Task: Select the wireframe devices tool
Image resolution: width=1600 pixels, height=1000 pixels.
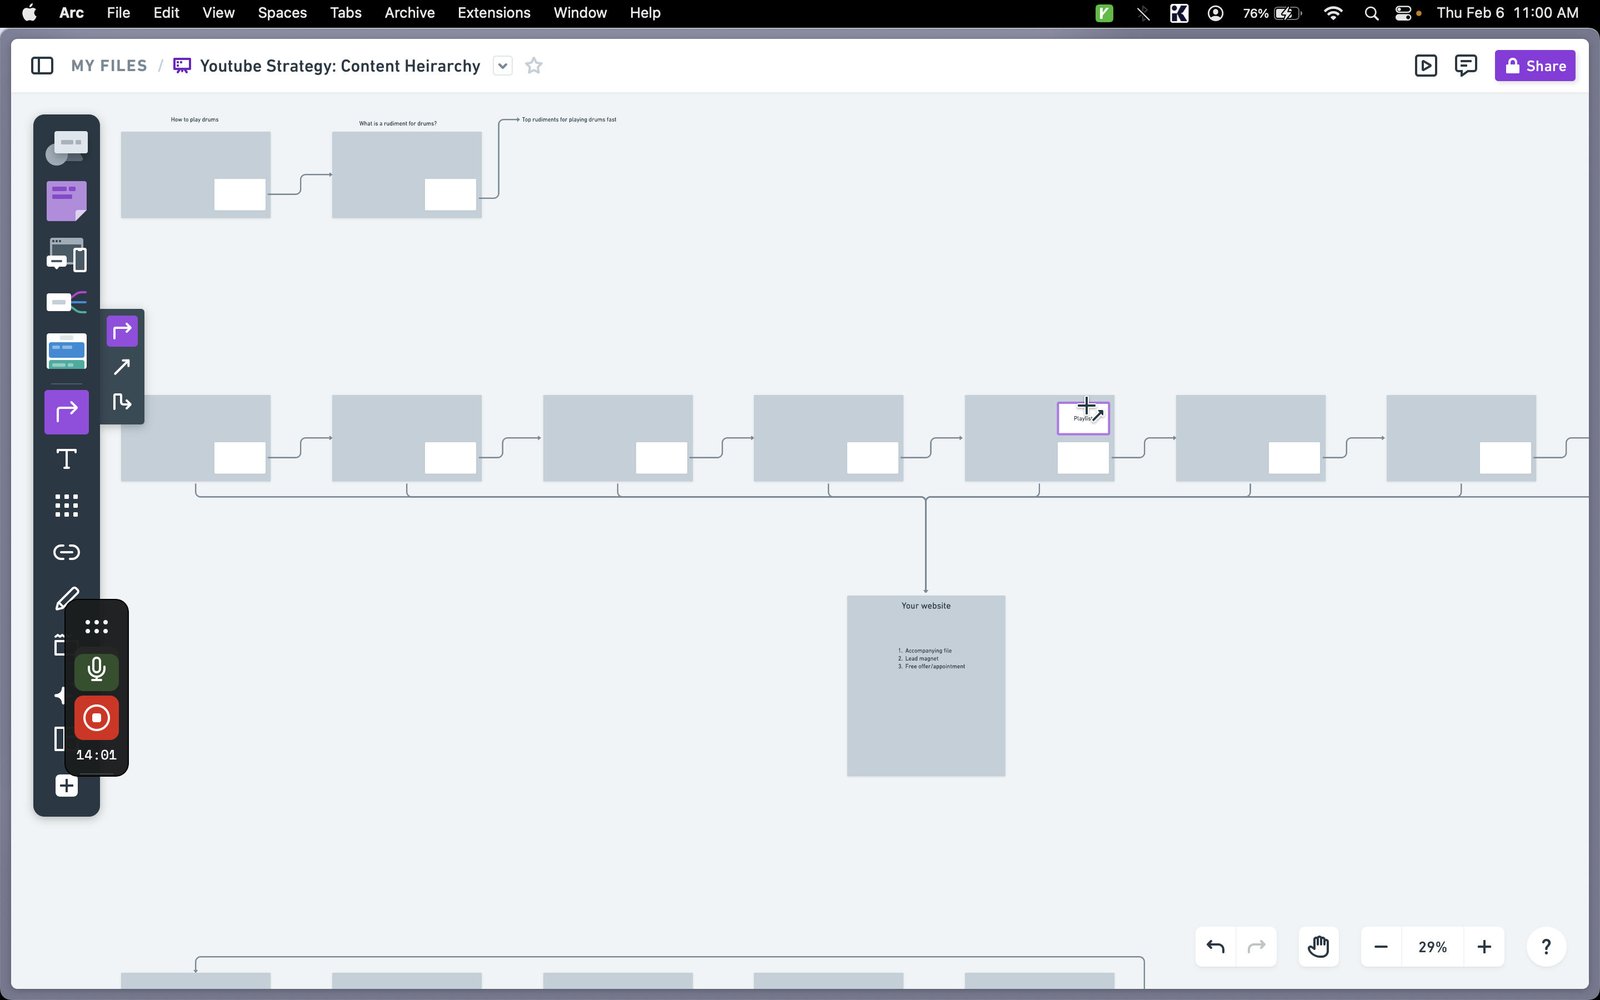Action: [66, 255]
